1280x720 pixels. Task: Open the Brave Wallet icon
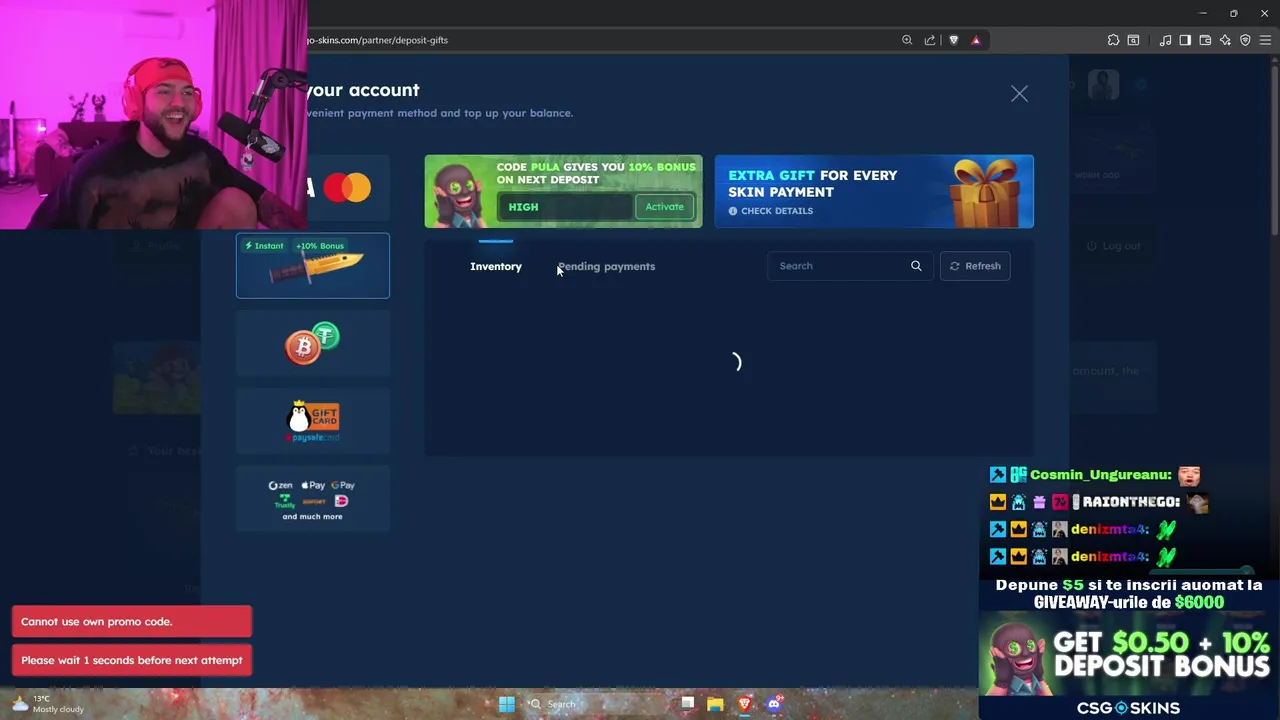[1205, 40]
